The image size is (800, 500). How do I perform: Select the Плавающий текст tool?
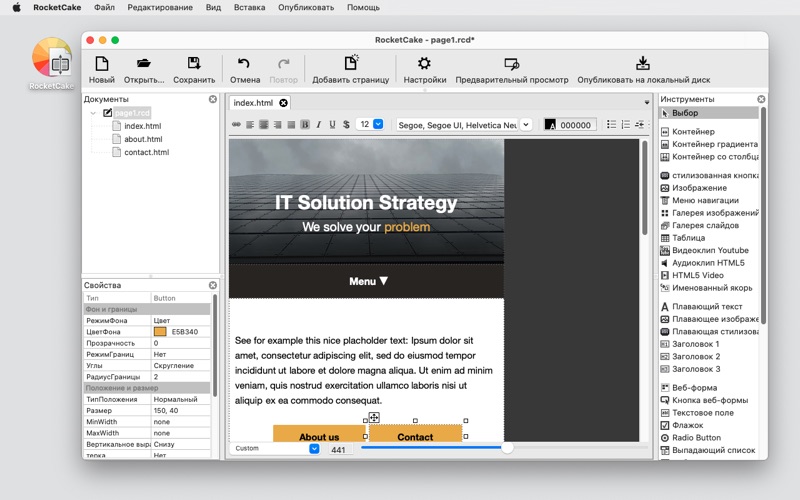point(708,307)
